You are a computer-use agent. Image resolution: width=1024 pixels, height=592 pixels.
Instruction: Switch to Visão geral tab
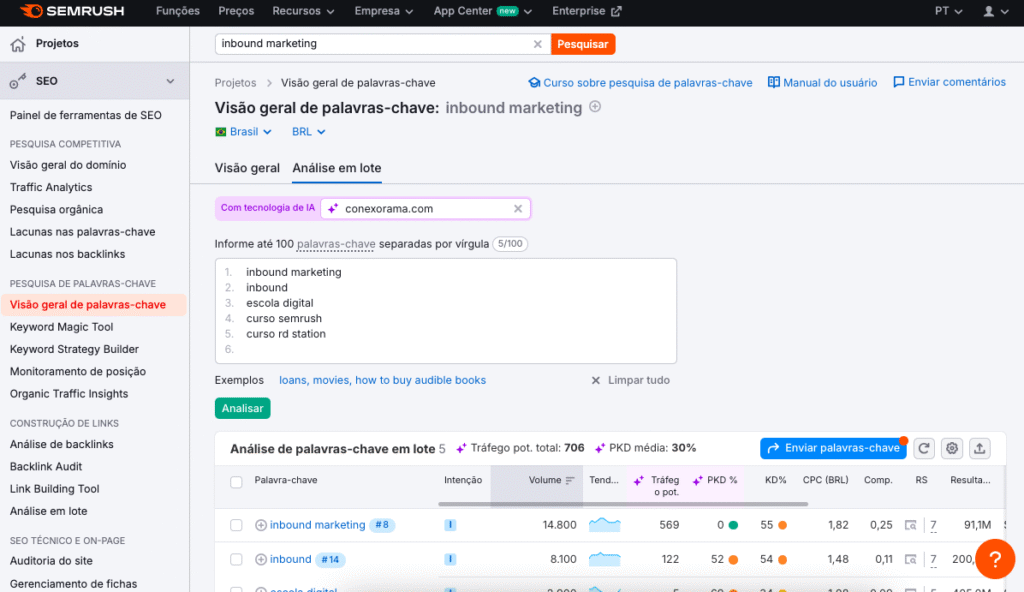tap(247, 168)
